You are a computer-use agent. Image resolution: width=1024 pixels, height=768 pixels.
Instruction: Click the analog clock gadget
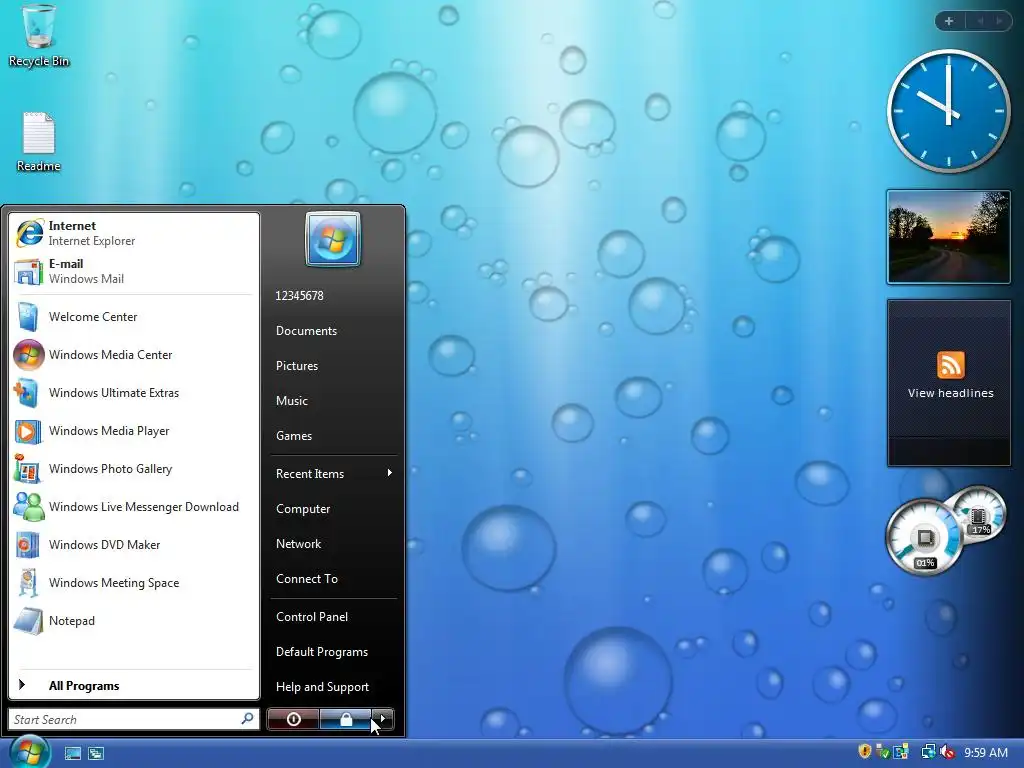(x=948, y=111)
